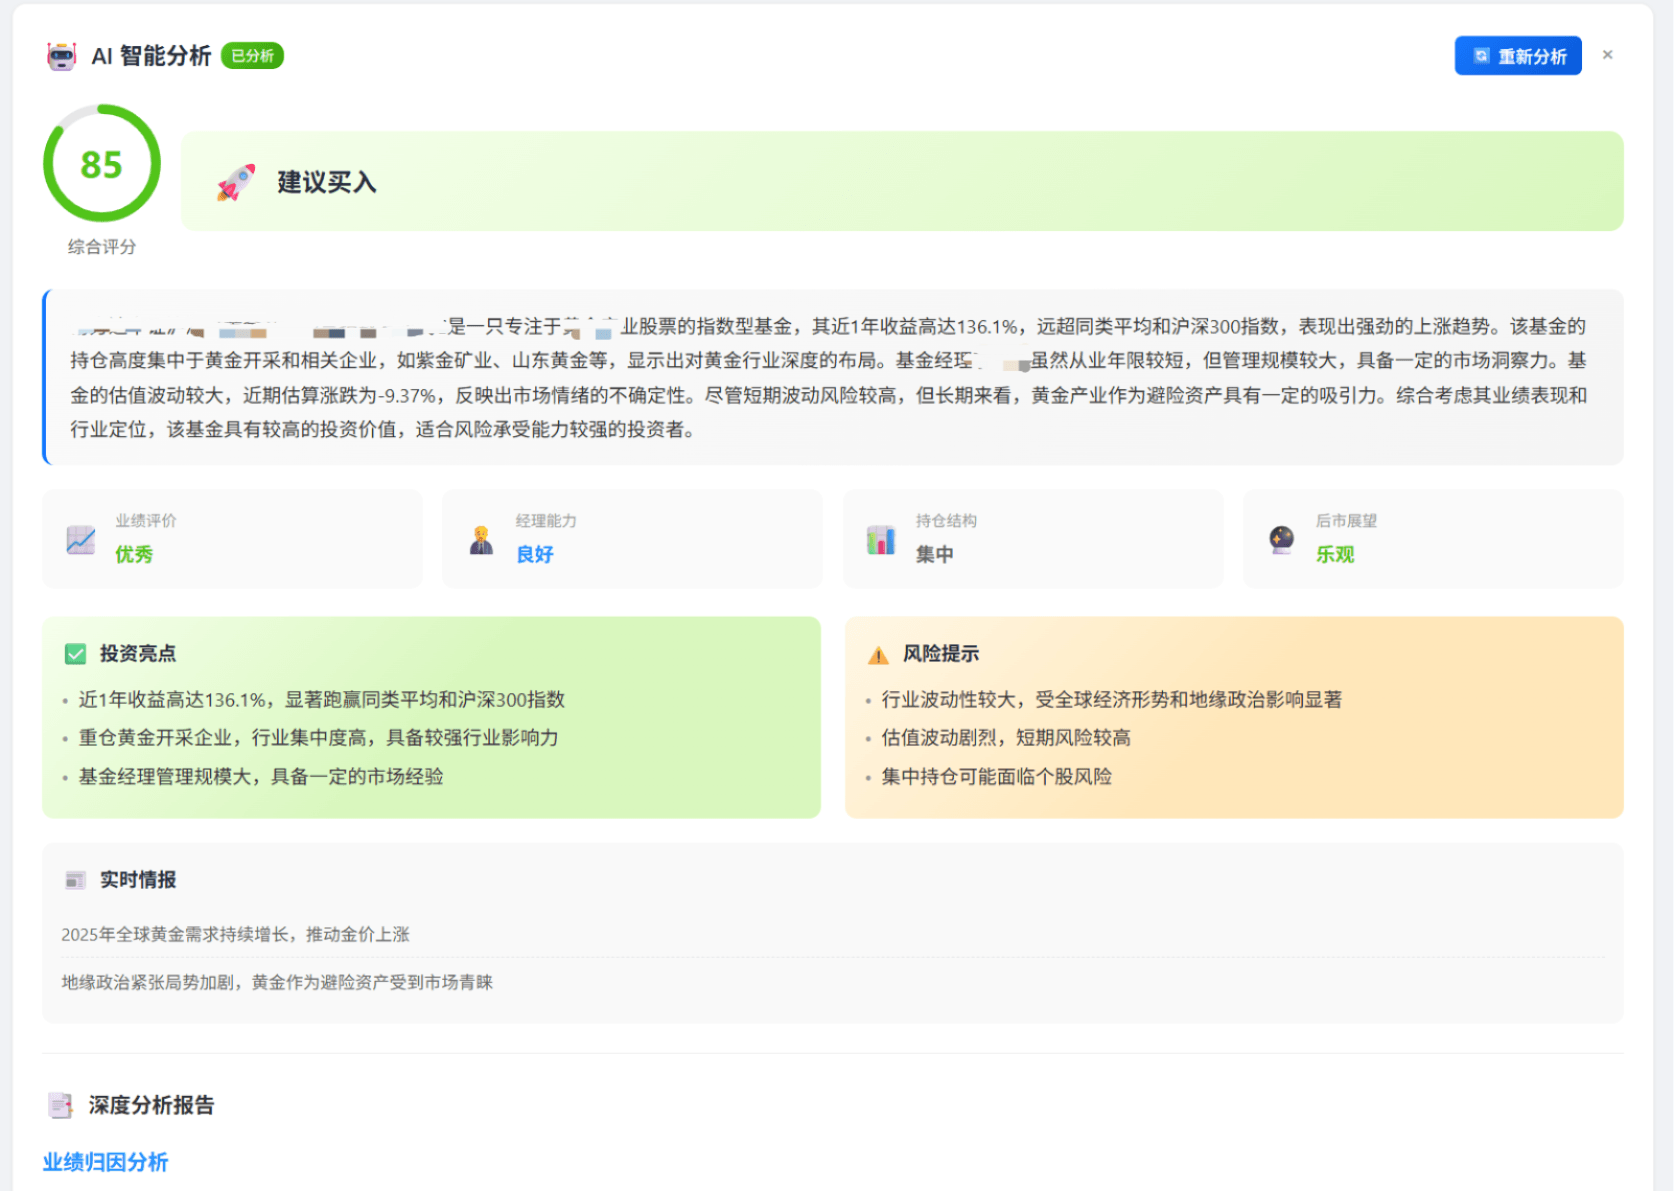This screenshot has width=1674, height=1191.
Task: Click the 持仓结构 bar chart icon
Action: (881, 540)
